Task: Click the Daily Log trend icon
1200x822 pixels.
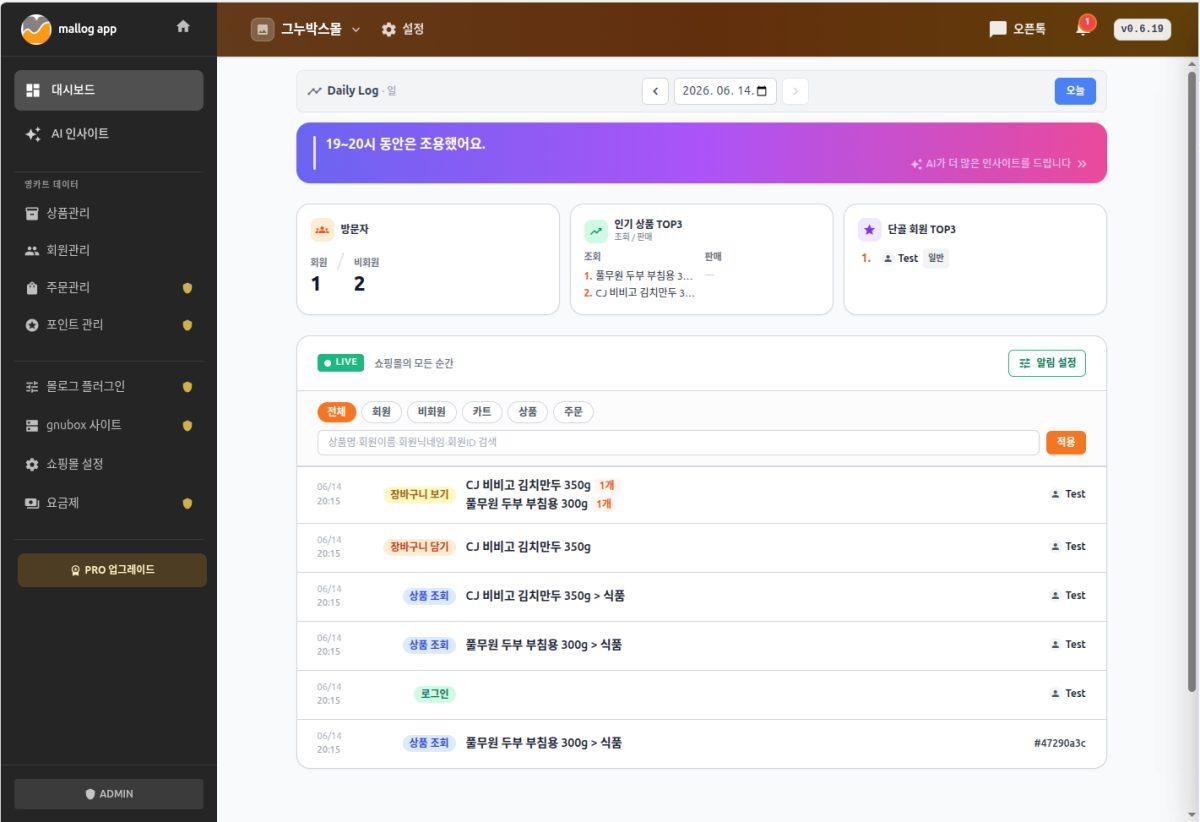Action: pos(315,91)
